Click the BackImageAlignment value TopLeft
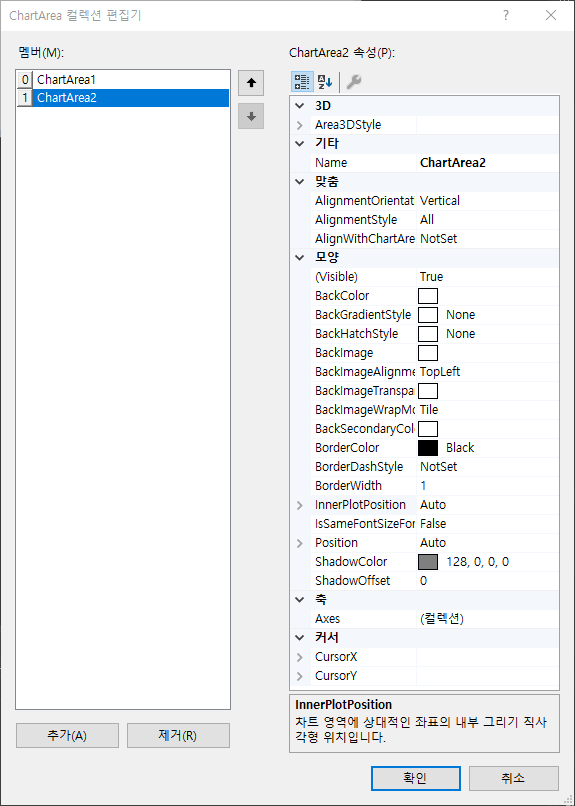The height and width of the screenshot is (806, 575). point(440,372)
